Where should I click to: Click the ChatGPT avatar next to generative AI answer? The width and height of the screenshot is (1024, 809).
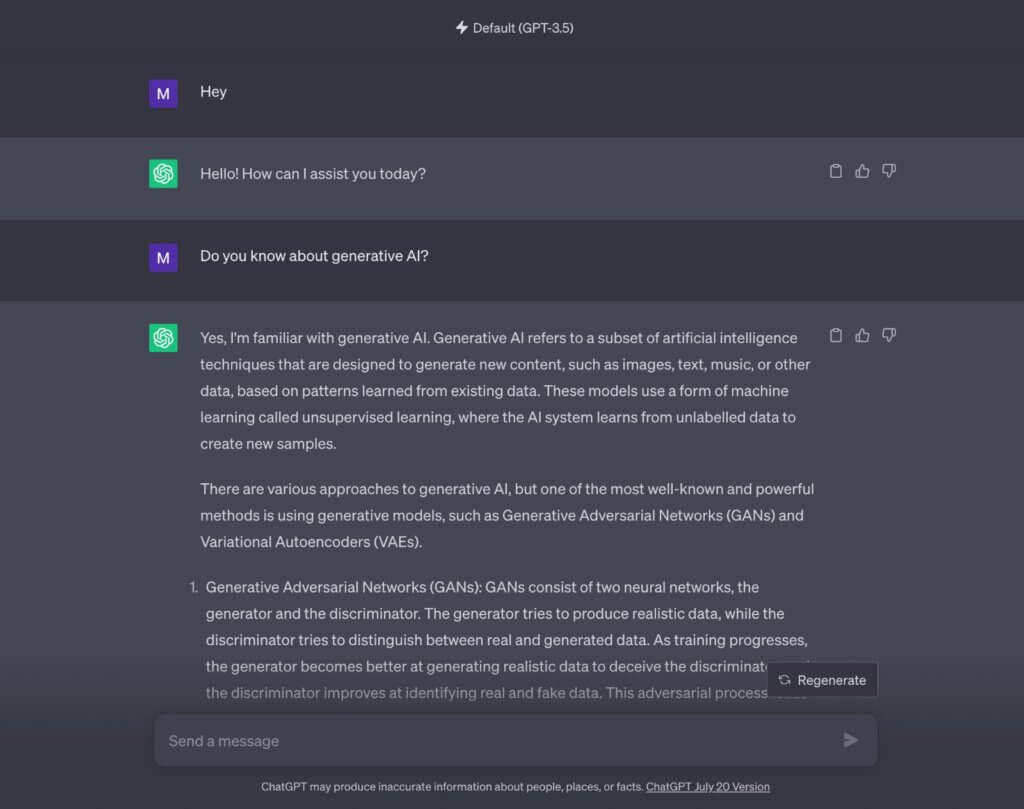(x=163, y=338)
